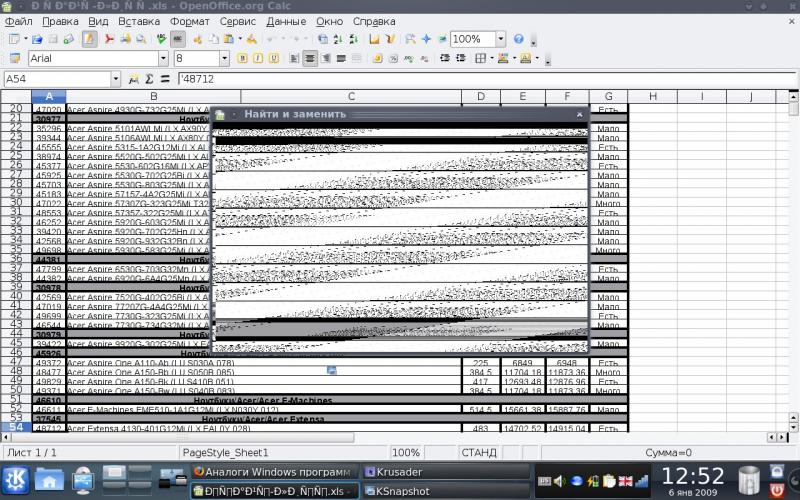Export directly as PDF
Screen dimensions: 800x500
pyautogui.click(x=109, y=39)
